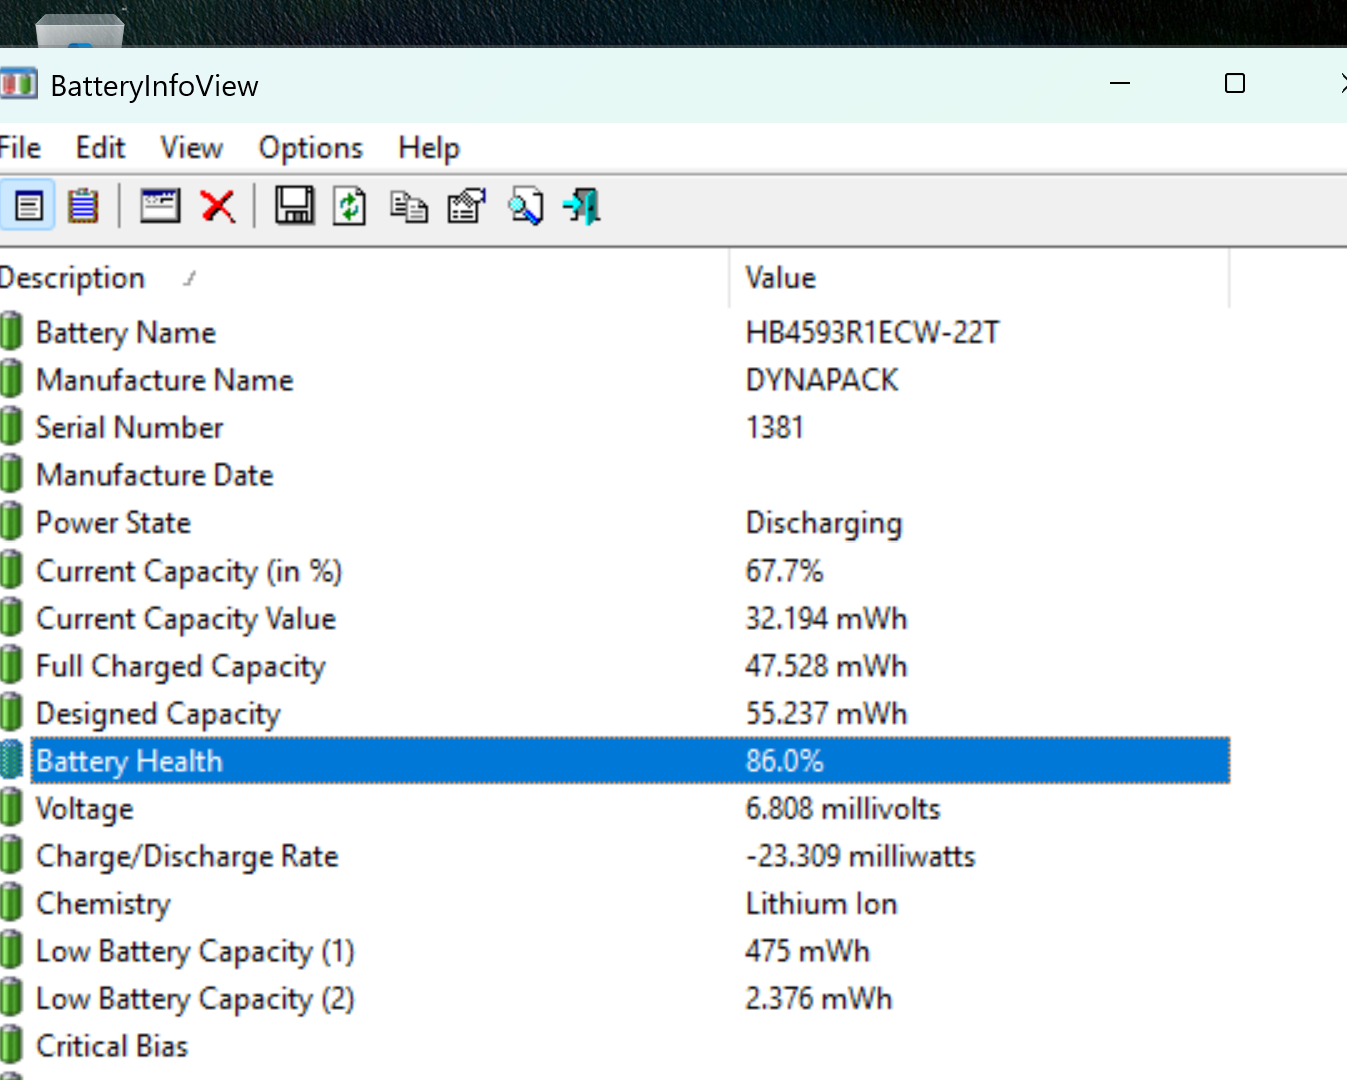Select the "Battery Name" row label

tap(126, 332)
